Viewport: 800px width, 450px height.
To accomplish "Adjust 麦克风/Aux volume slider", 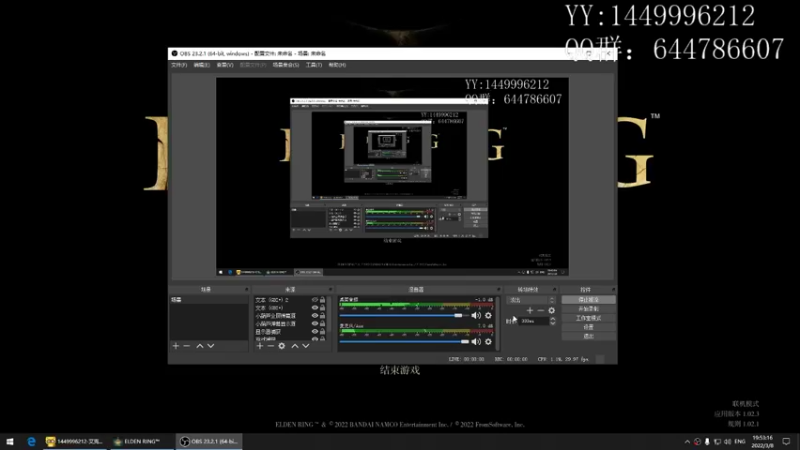I will pos(404,341).
